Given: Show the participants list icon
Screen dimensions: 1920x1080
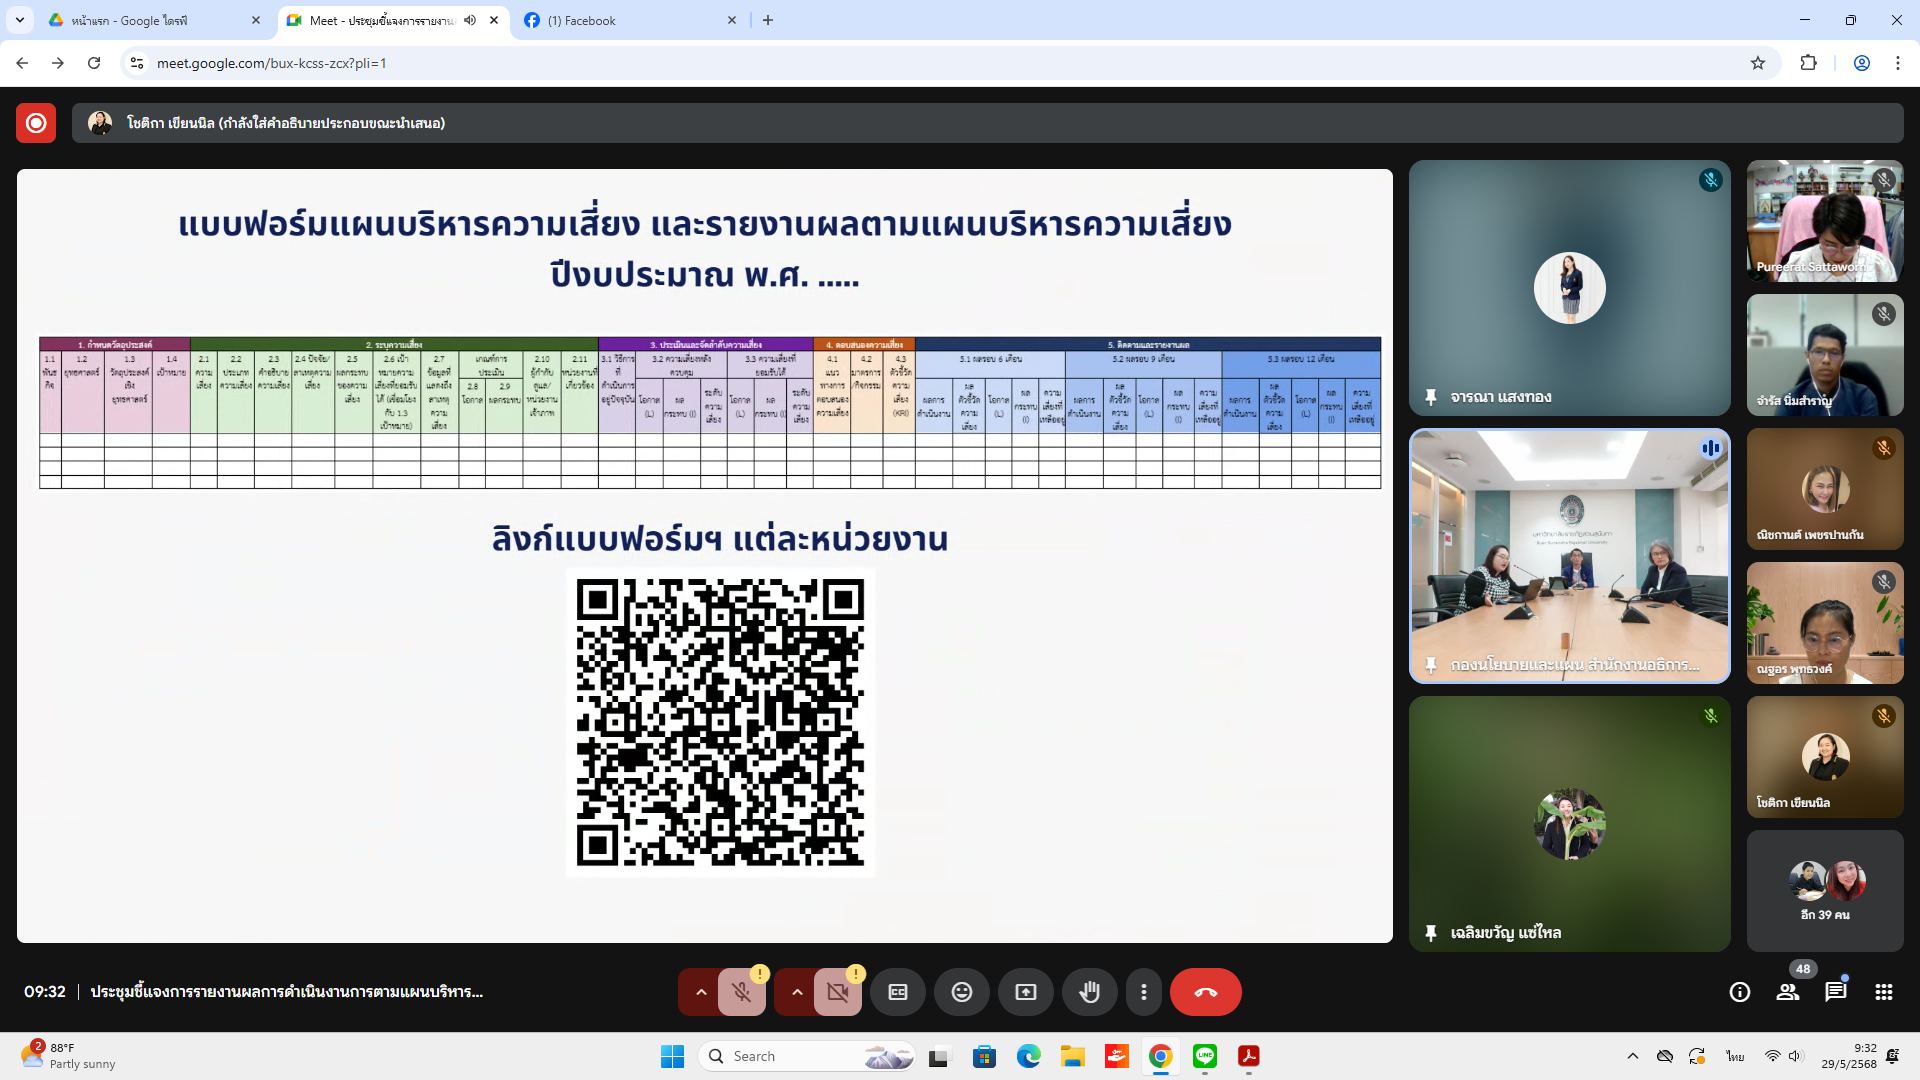Looking at the screenshot, I should click(x=1787, y=992).
